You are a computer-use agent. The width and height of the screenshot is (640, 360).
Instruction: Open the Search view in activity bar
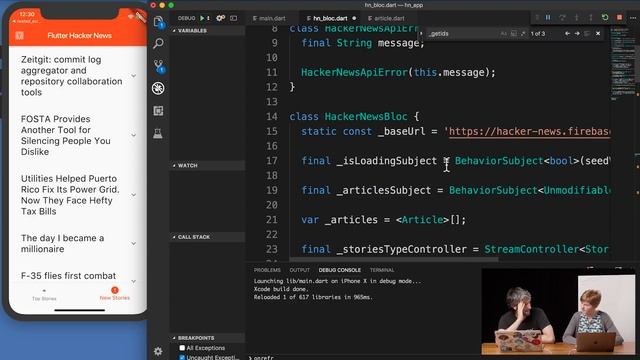158,43
